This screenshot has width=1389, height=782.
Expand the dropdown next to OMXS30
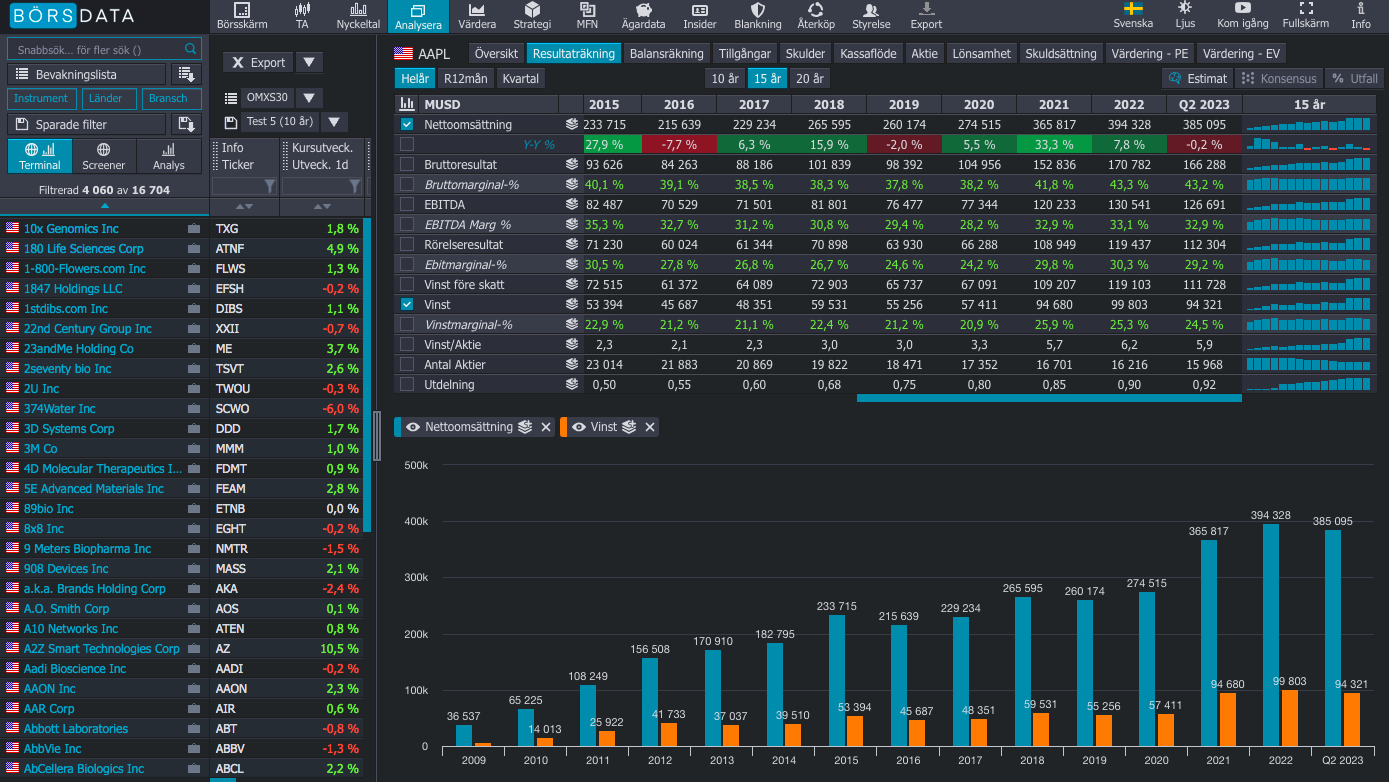[310, 98]
